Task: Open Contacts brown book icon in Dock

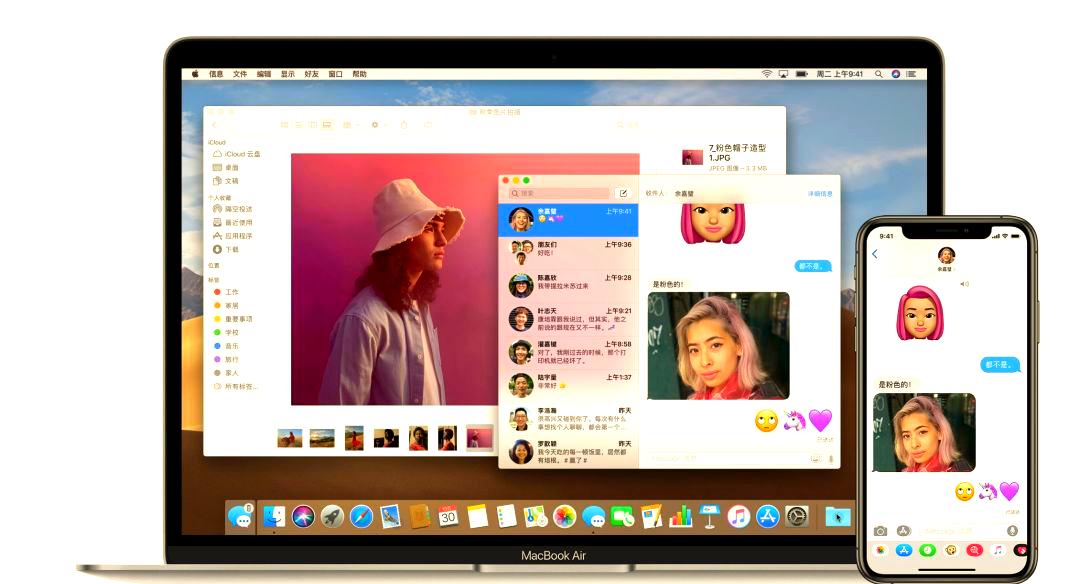Action: point(419,516)
